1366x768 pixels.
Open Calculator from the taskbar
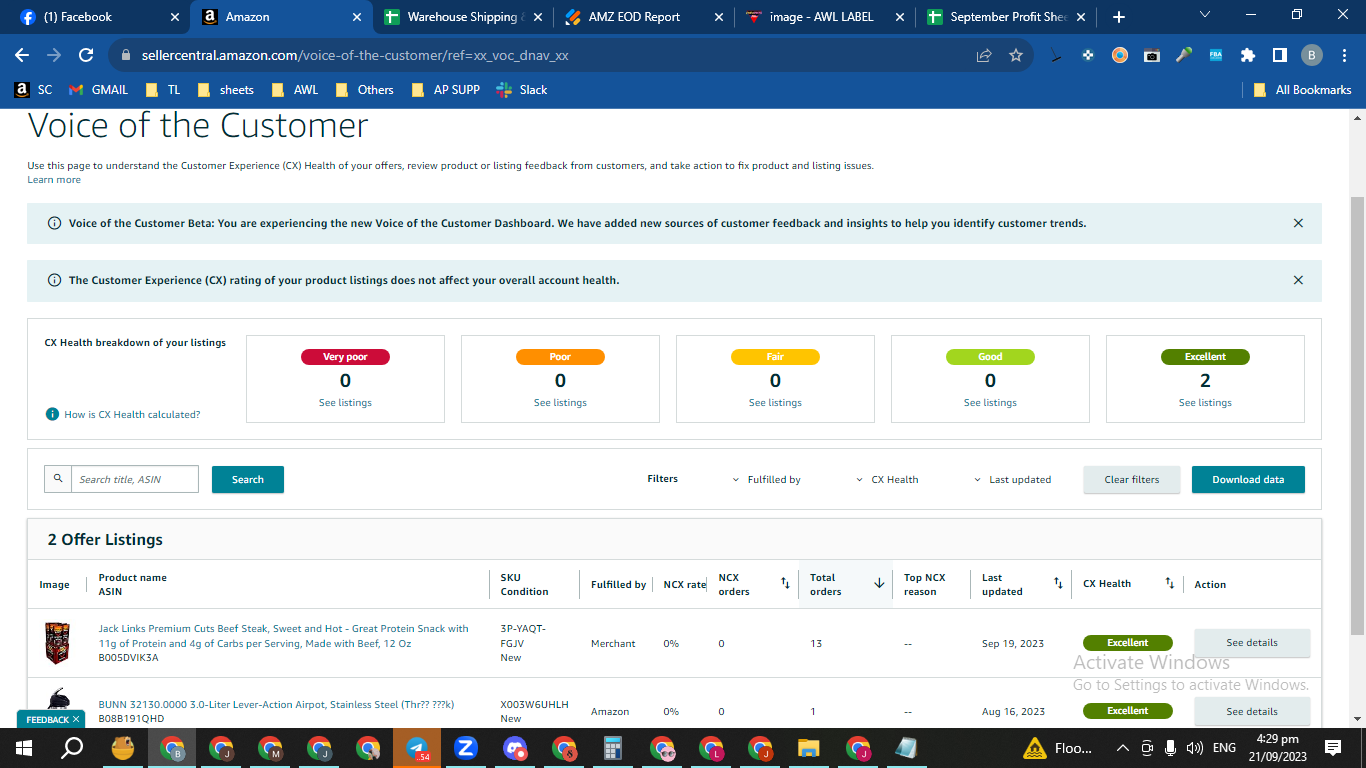click(x=613, y=748)
